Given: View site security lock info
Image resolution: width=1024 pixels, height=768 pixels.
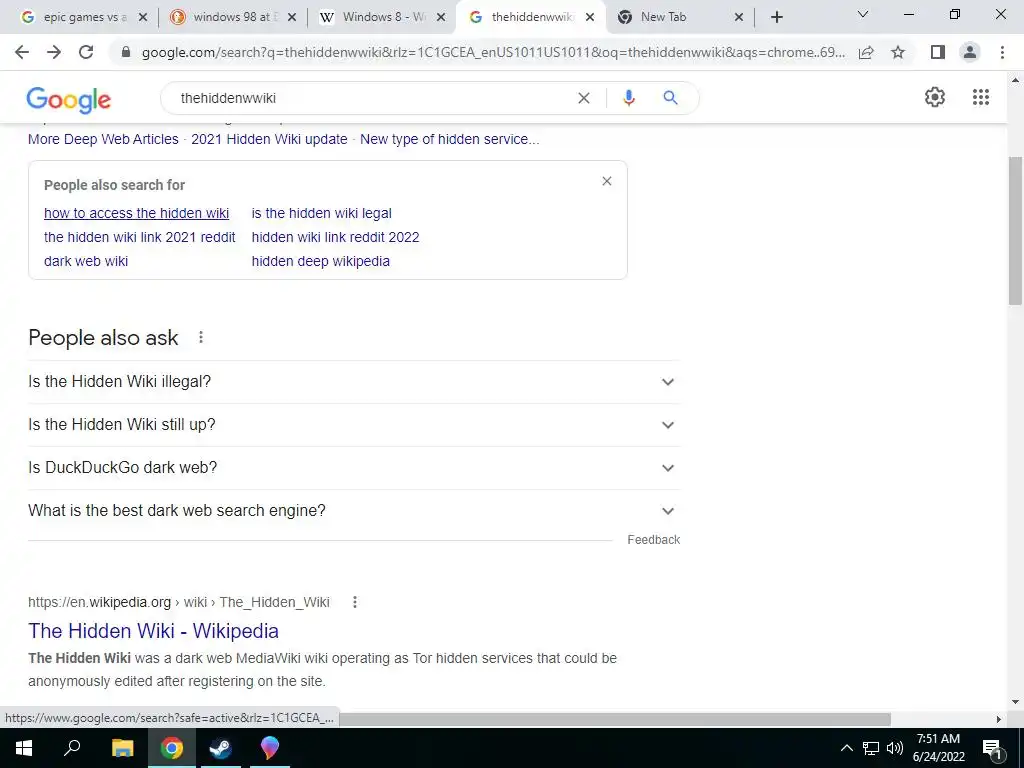Looking at the screenshot, I should pos(126,52).
